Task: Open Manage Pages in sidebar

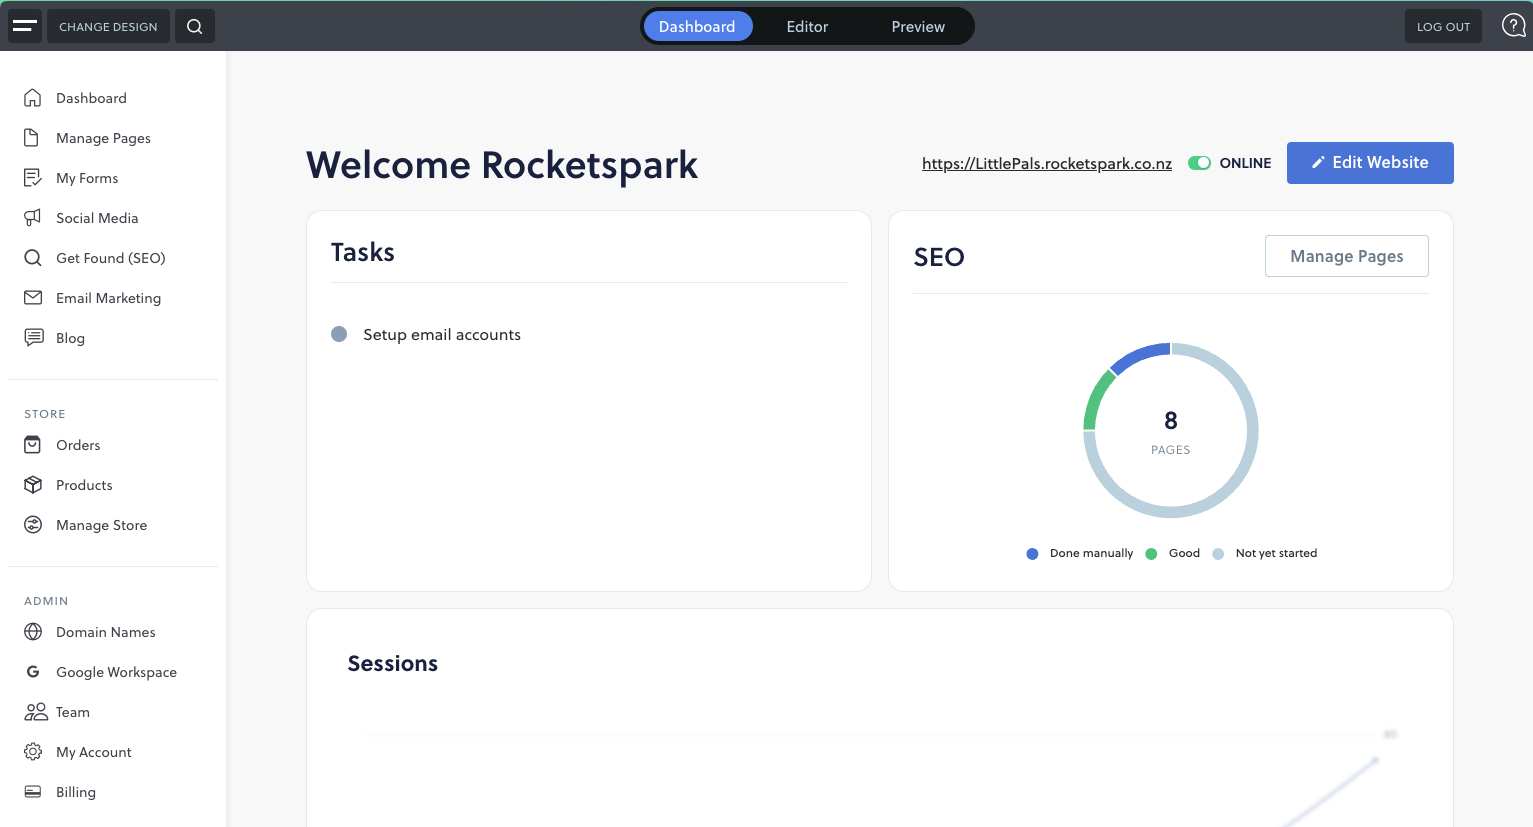Action: 103,138
